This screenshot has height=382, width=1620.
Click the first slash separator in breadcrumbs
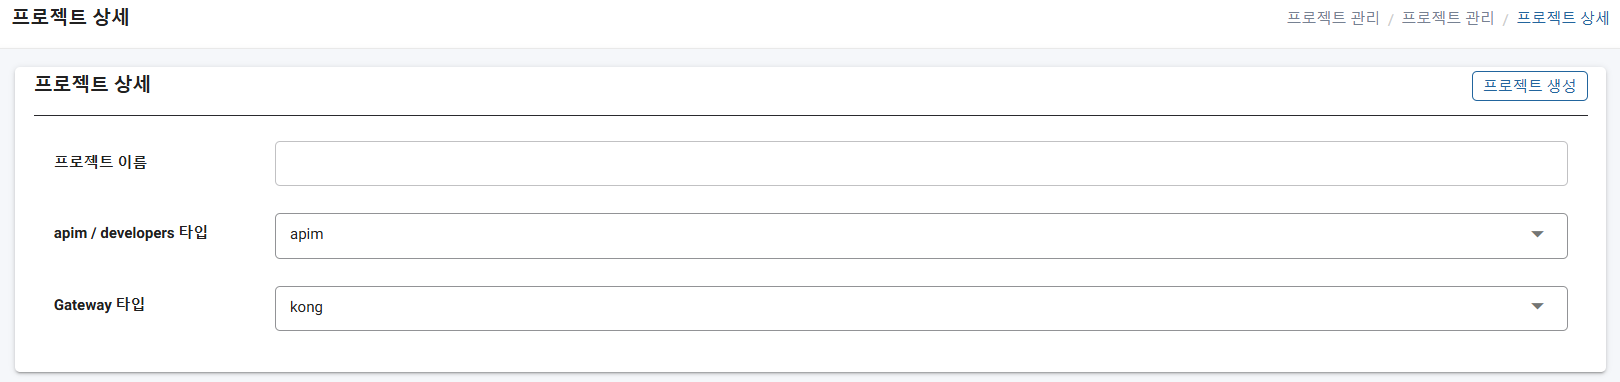1391,19
